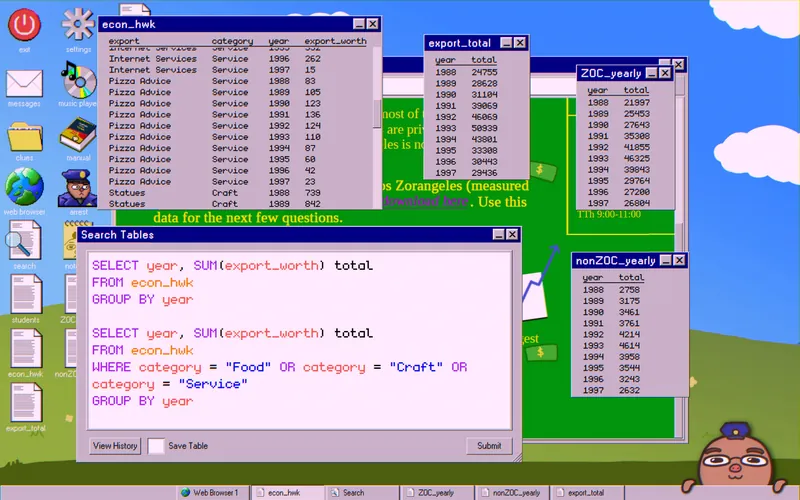Switch to nonZOC_yearly in the taskbar
Screen dimensions: 800x500
coord(512,493)
